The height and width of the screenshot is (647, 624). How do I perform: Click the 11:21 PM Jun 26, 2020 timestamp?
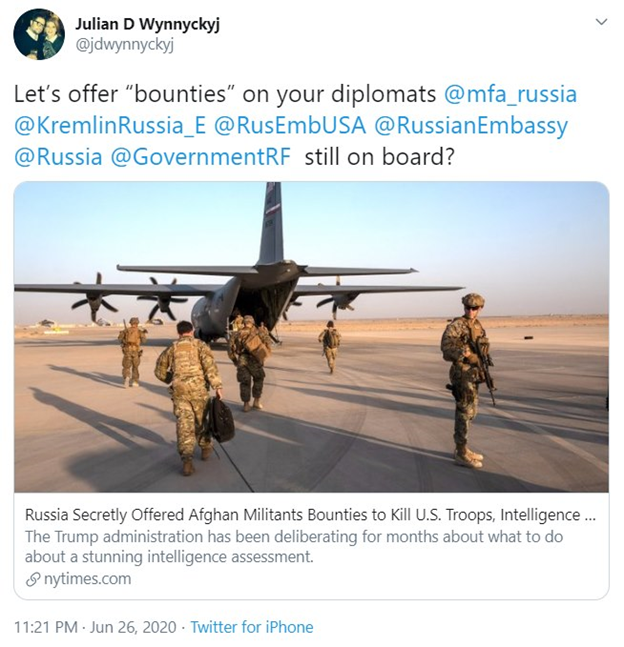(95, 627)
